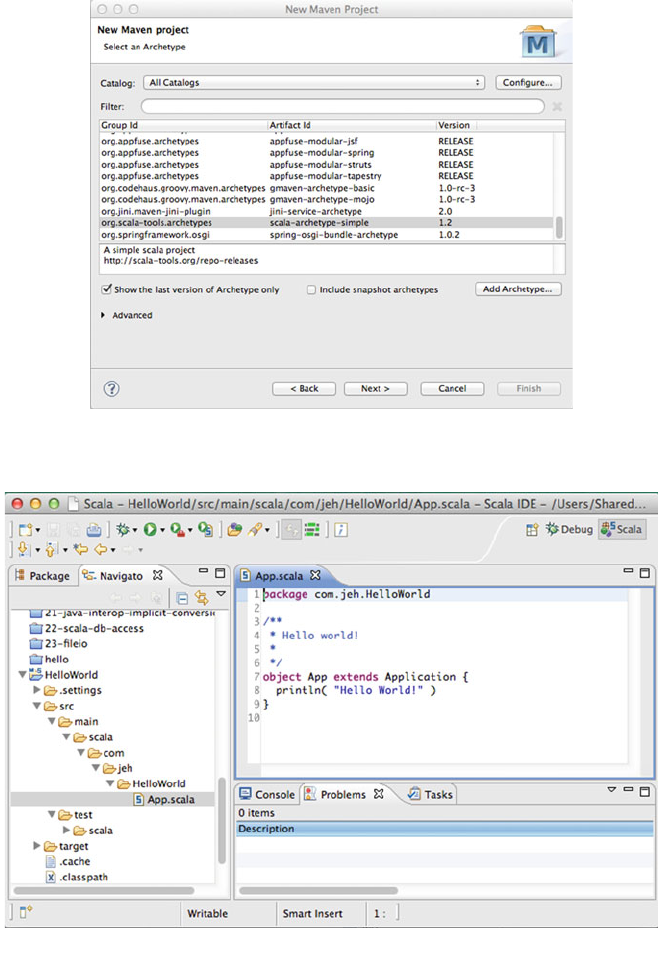Expand the .settings folder
This screenshot has width=663, height=964.
(37, 690)
